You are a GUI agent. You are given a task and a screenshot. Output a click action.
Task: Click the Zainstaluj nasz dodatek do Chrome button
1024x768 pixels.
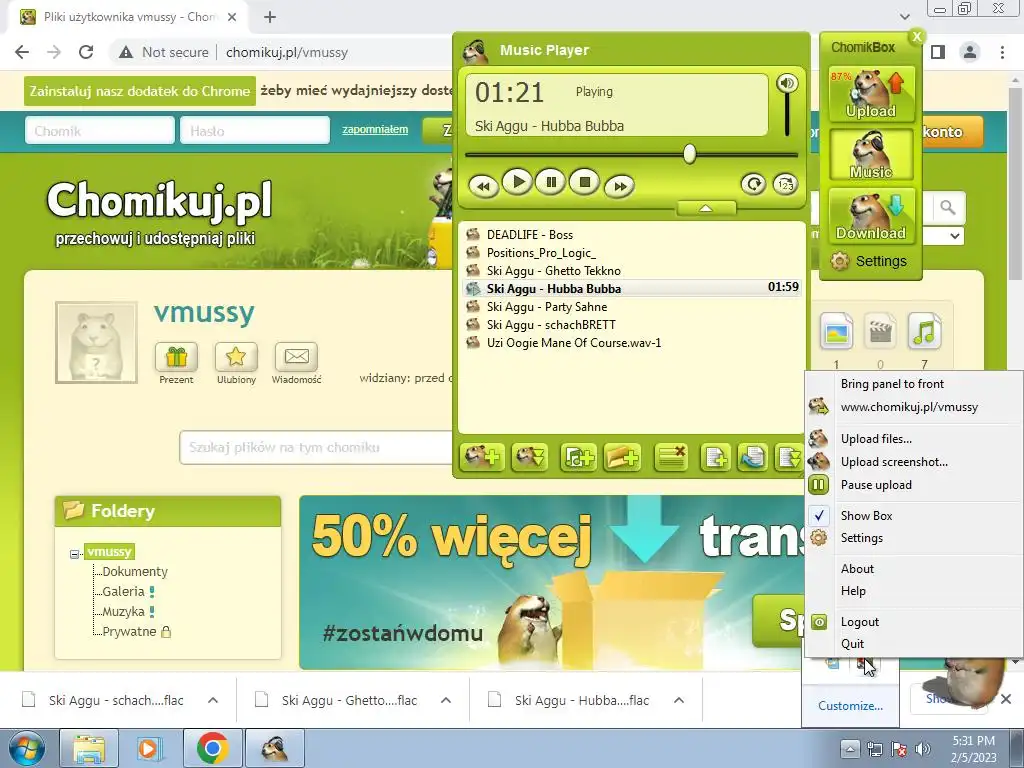pos(140,91)
